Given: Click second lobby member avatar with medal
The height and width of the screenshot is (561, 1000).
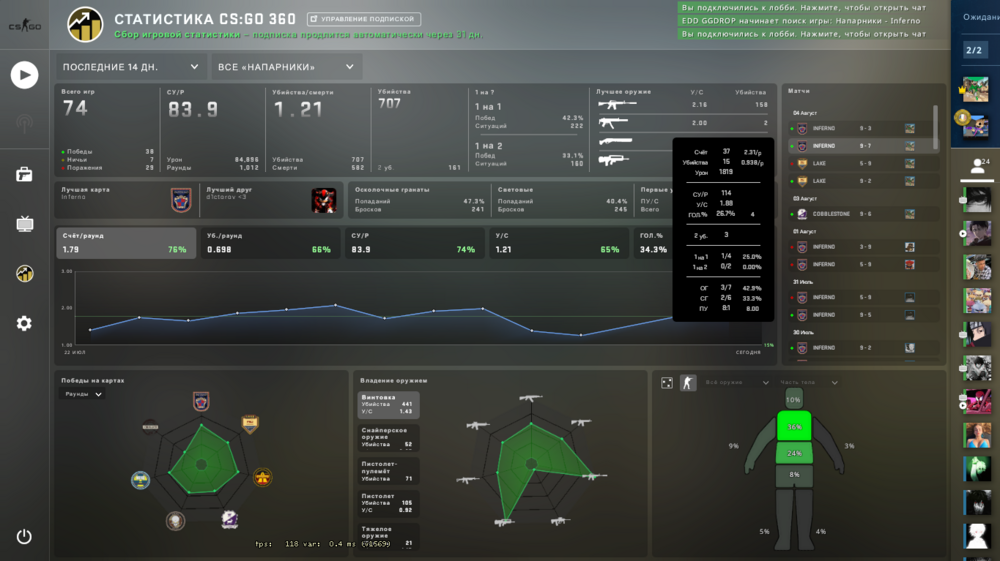Looking at the screenshot, I should [x=975, y=125].
